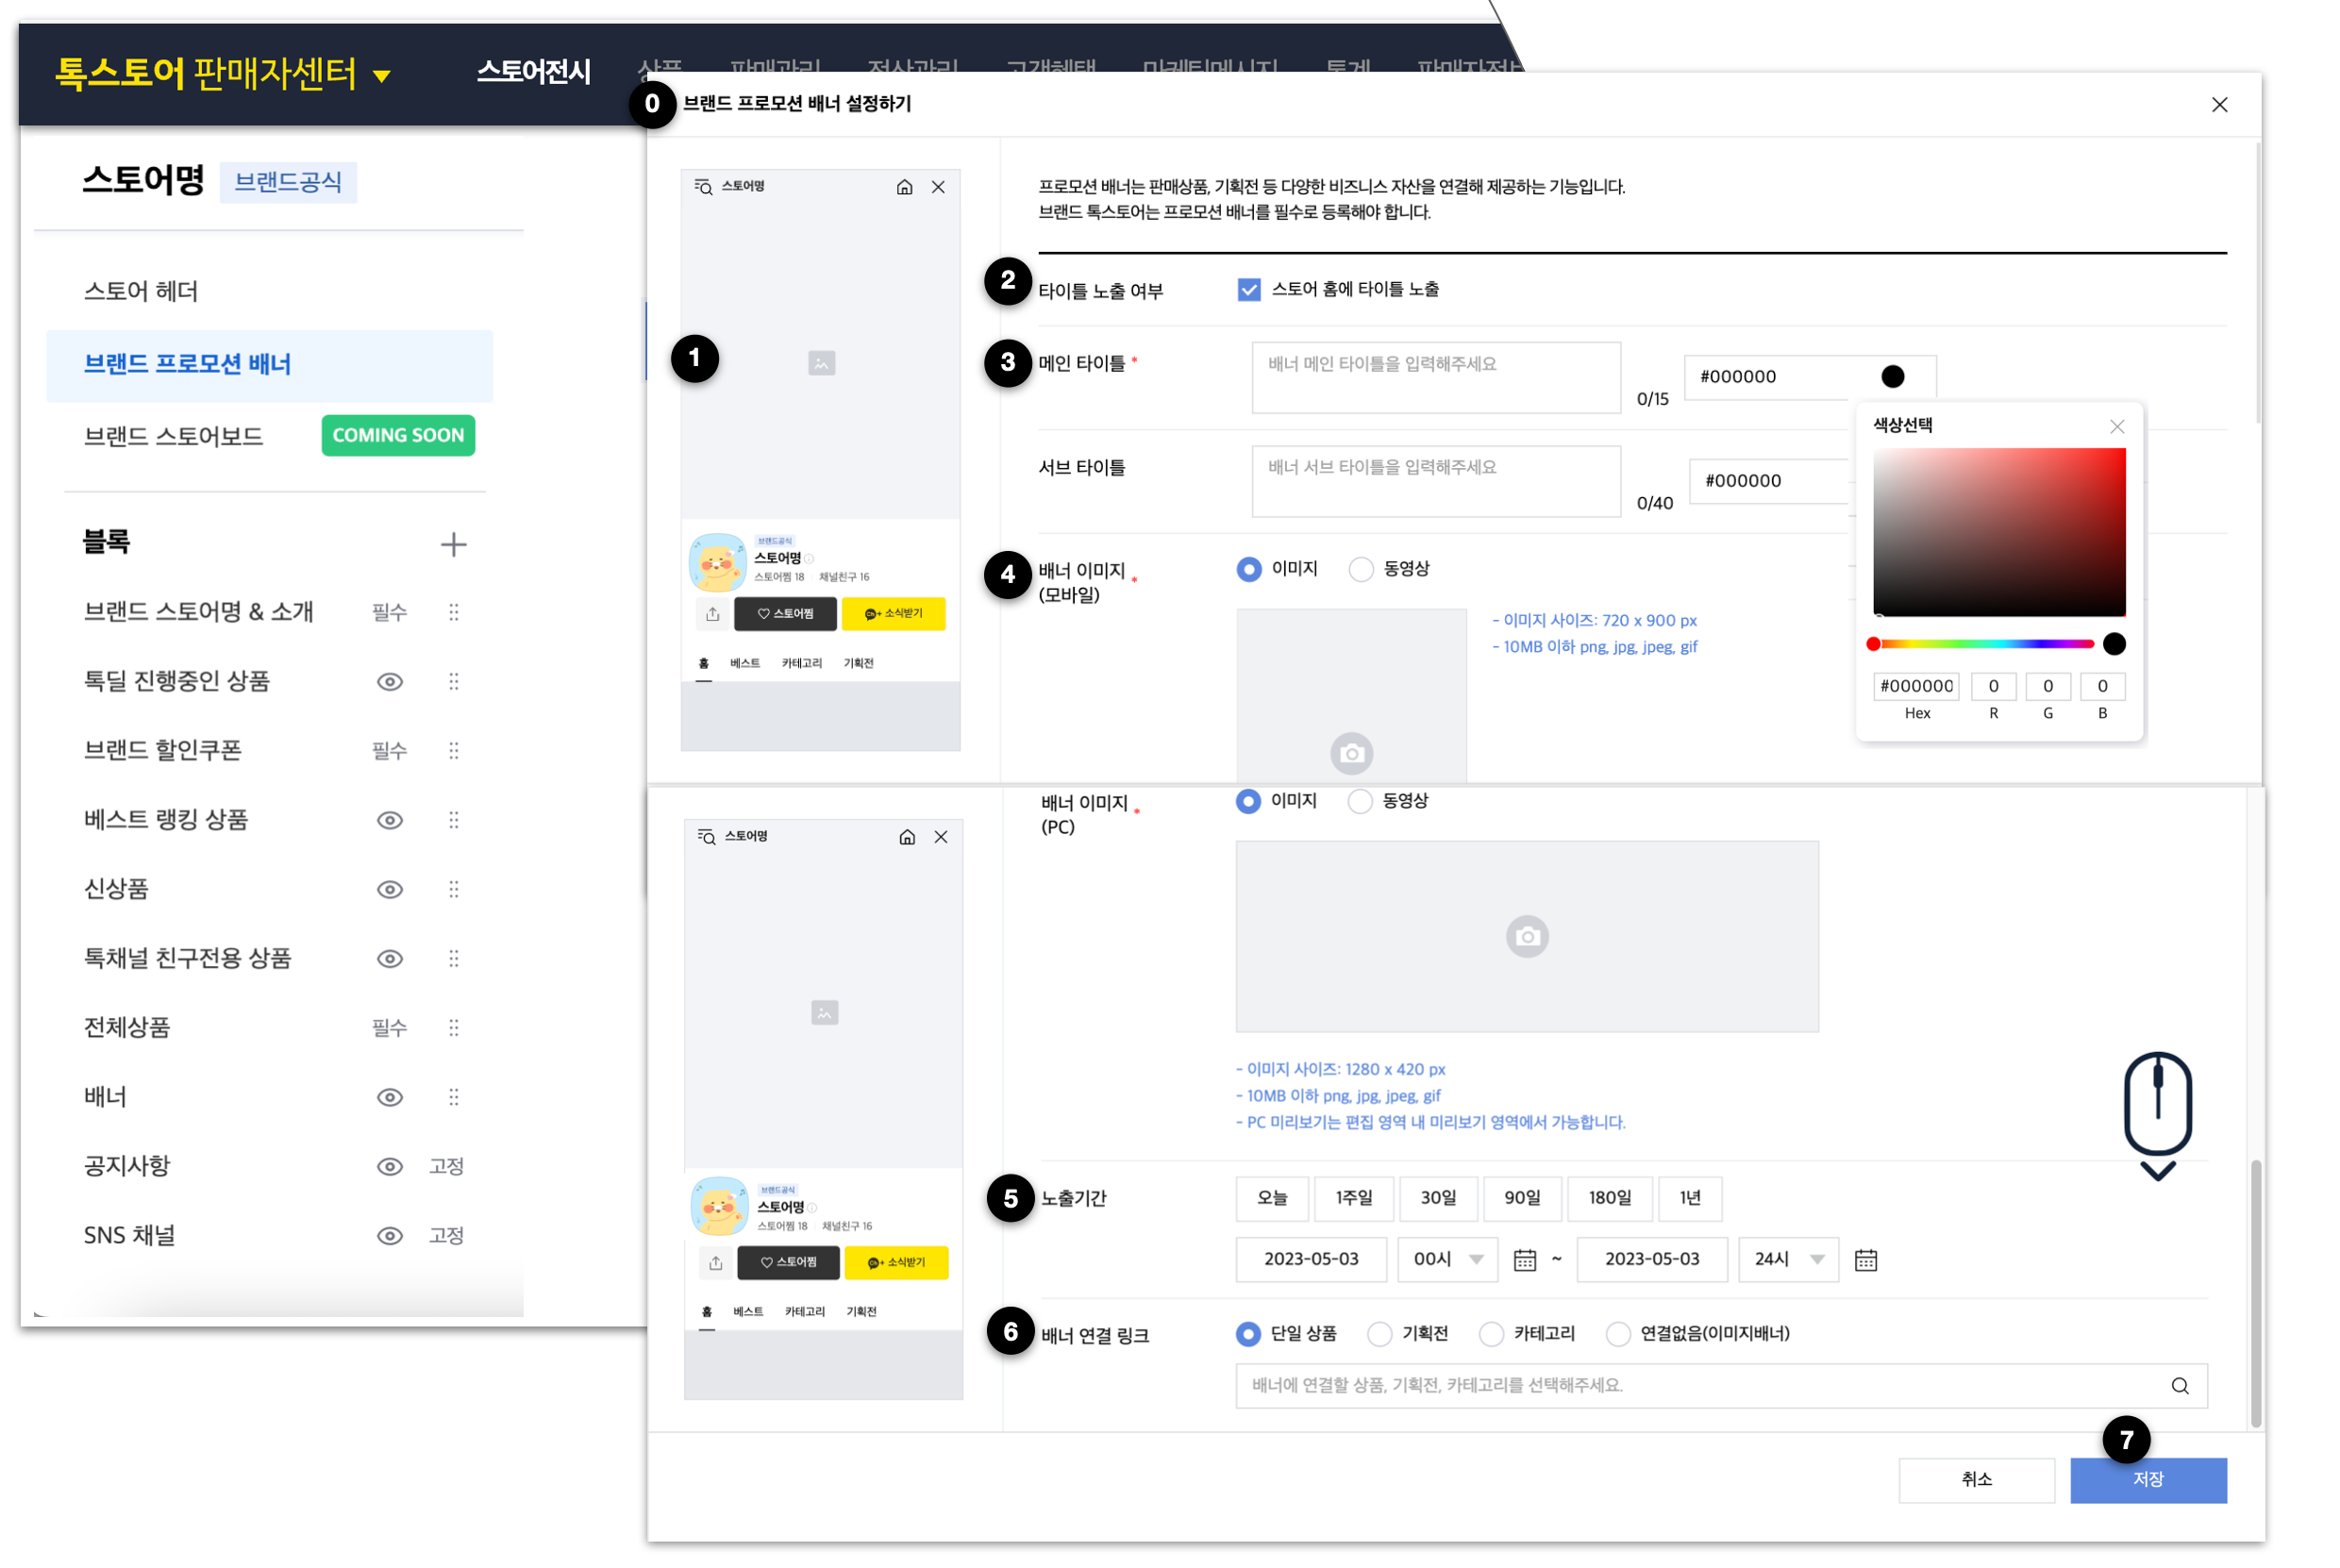The image size is (2340, 1568).
Task: Open the 24시 end hour dropdown
Action: tap(1788, 1259)
